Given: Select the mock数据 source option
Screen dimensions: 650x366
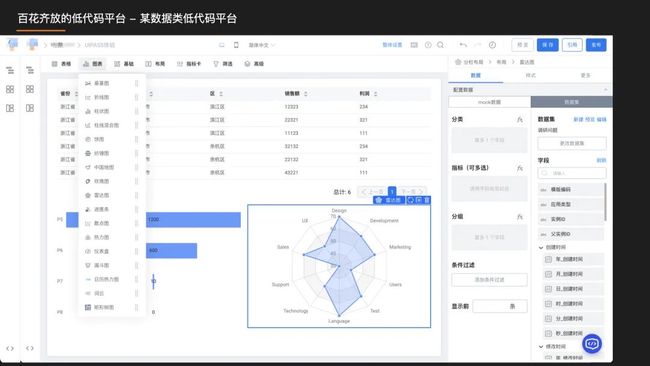Looking at the screenshot, I should click(x=490, y=102).
